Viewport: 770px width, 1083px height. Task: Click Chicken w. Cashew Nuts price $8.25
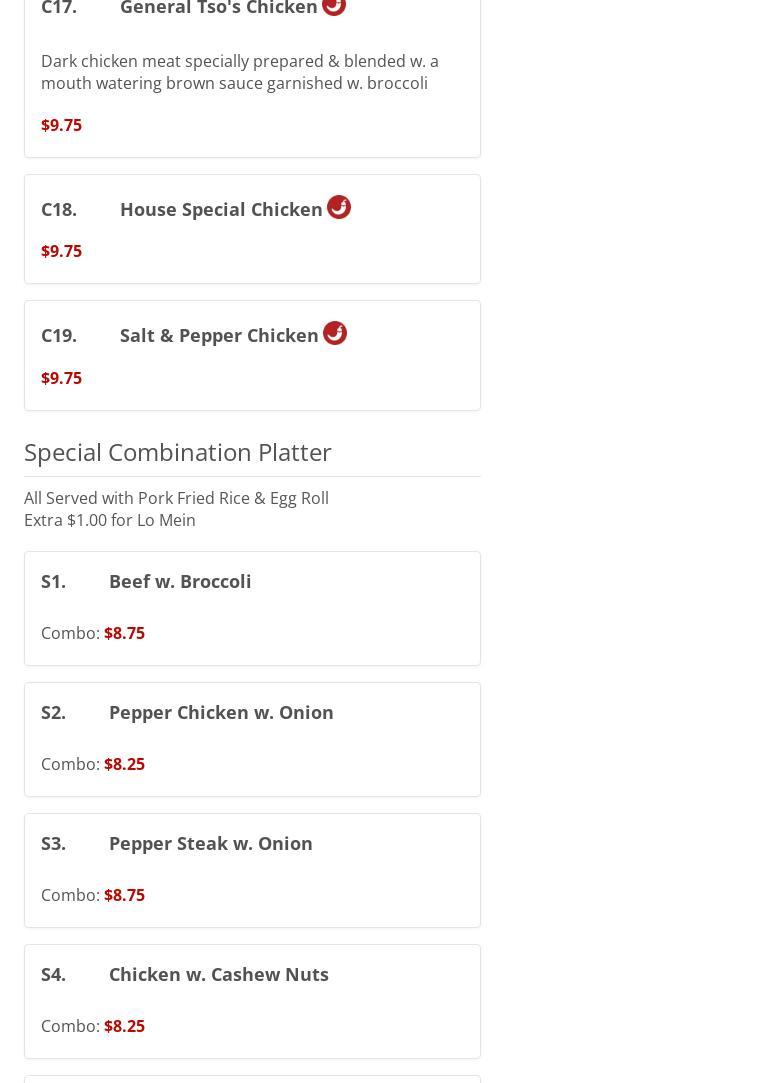(x=124, y=1027)
